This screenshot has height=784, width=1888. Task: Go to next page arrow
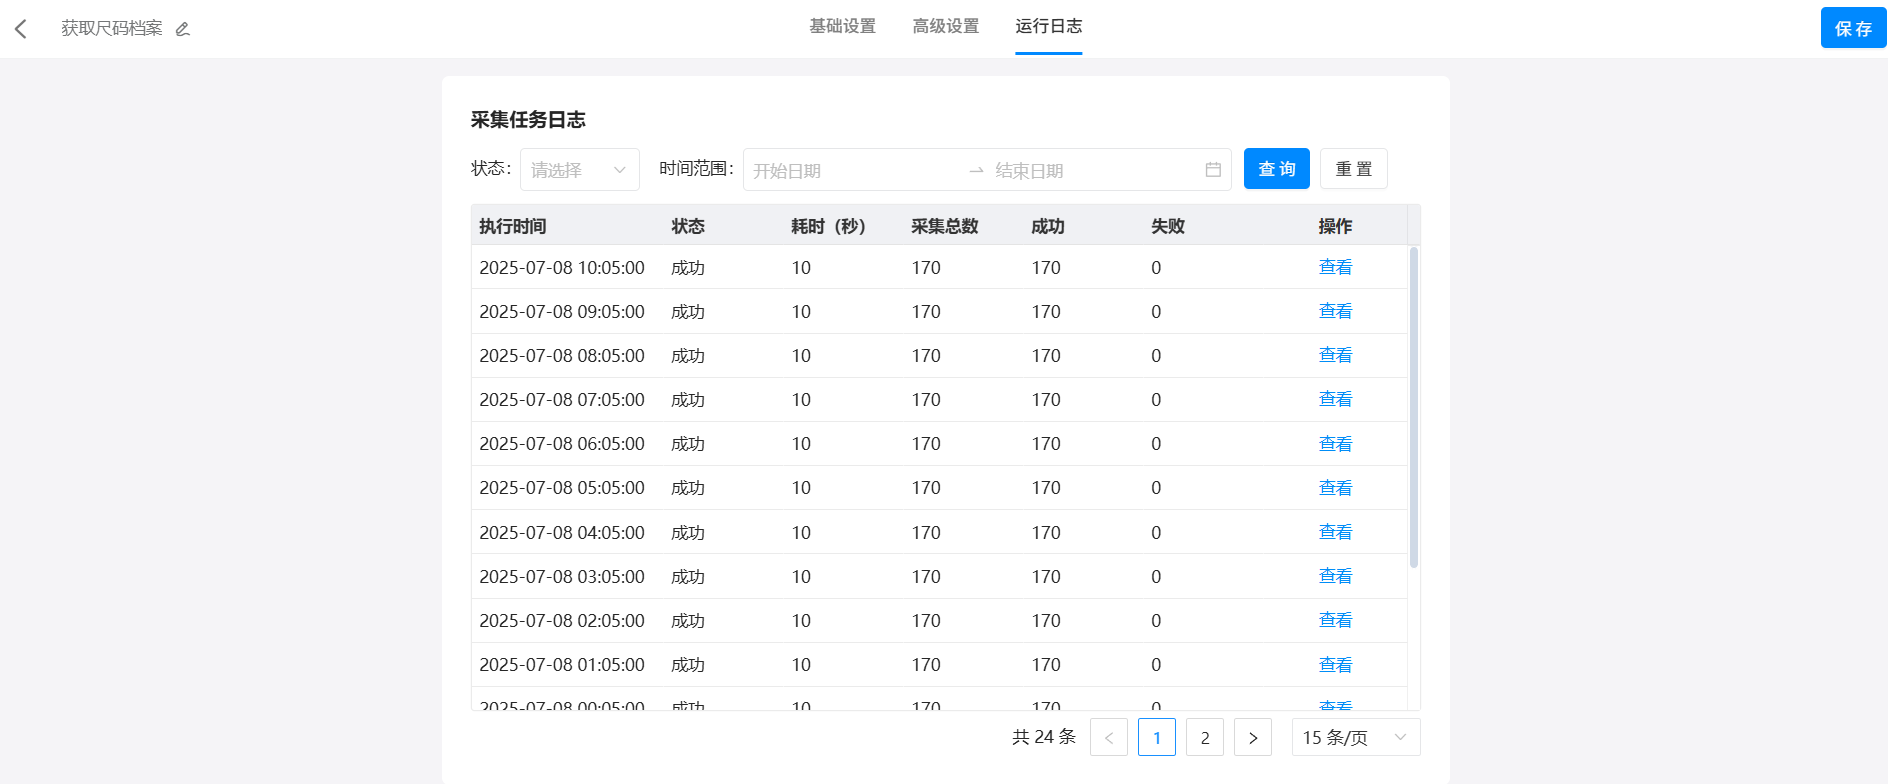pyautogui.click(x=1252, y=738)
